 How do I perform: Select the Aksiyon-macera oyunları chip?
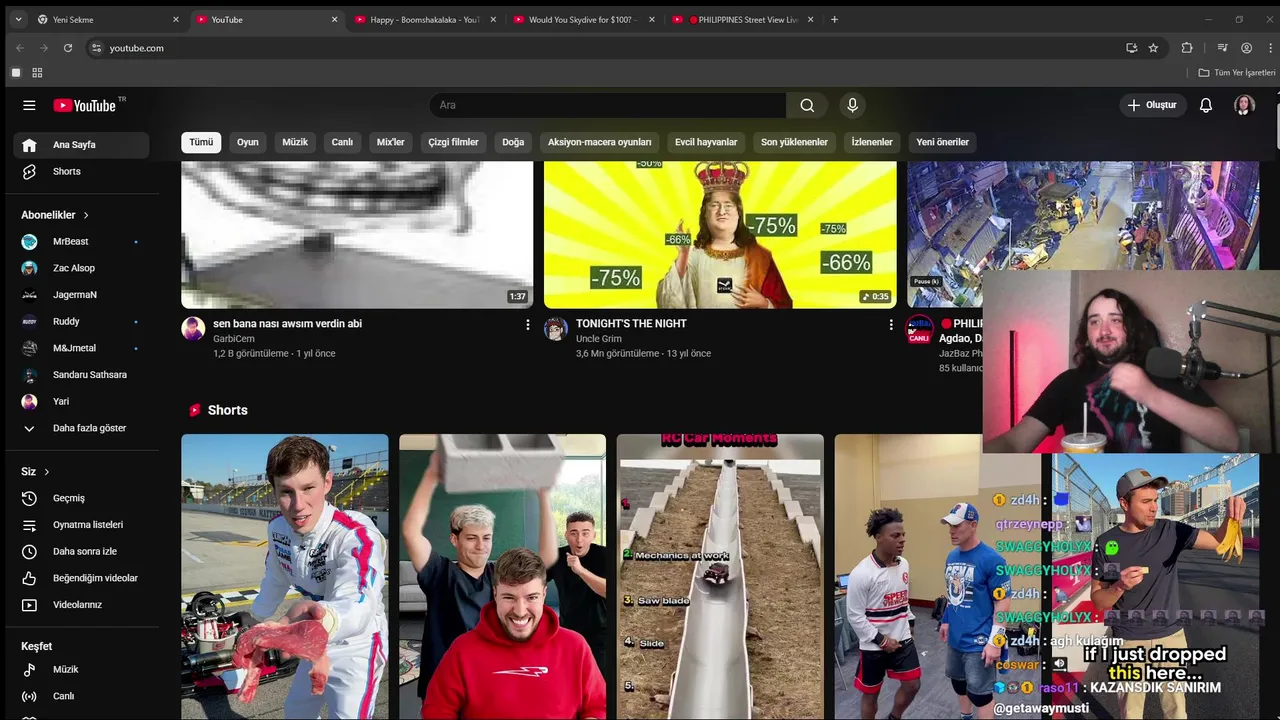point(599,142)
